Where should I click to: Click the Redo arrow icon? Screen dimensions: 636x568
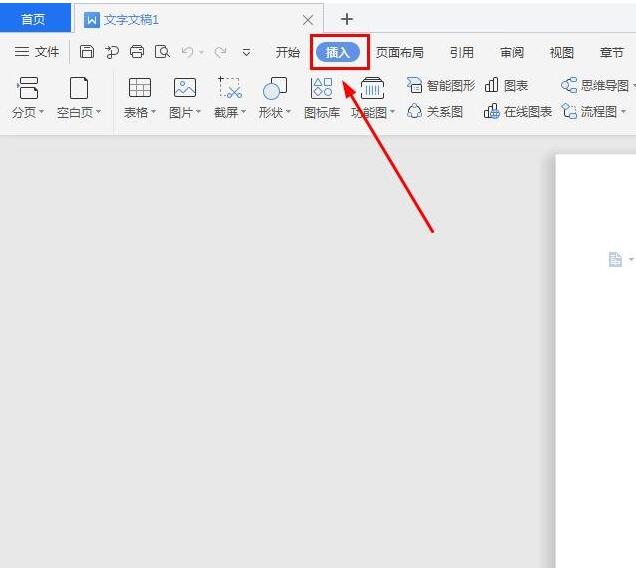221,52
